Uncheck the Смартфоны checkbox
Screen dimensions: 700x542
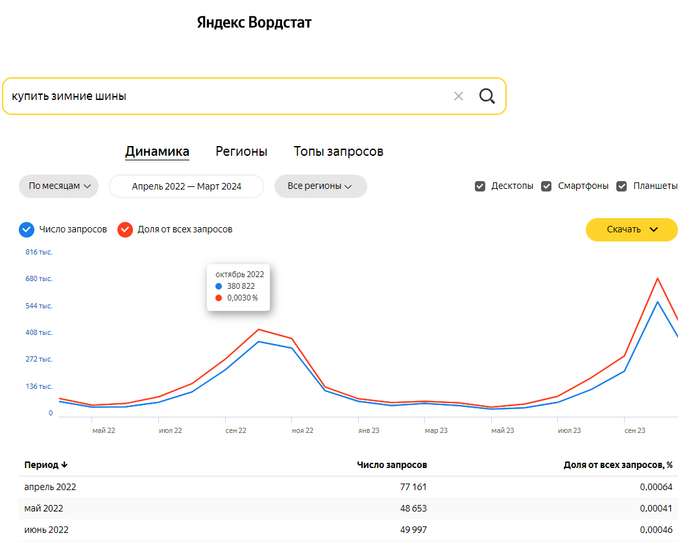pos(547,186)
